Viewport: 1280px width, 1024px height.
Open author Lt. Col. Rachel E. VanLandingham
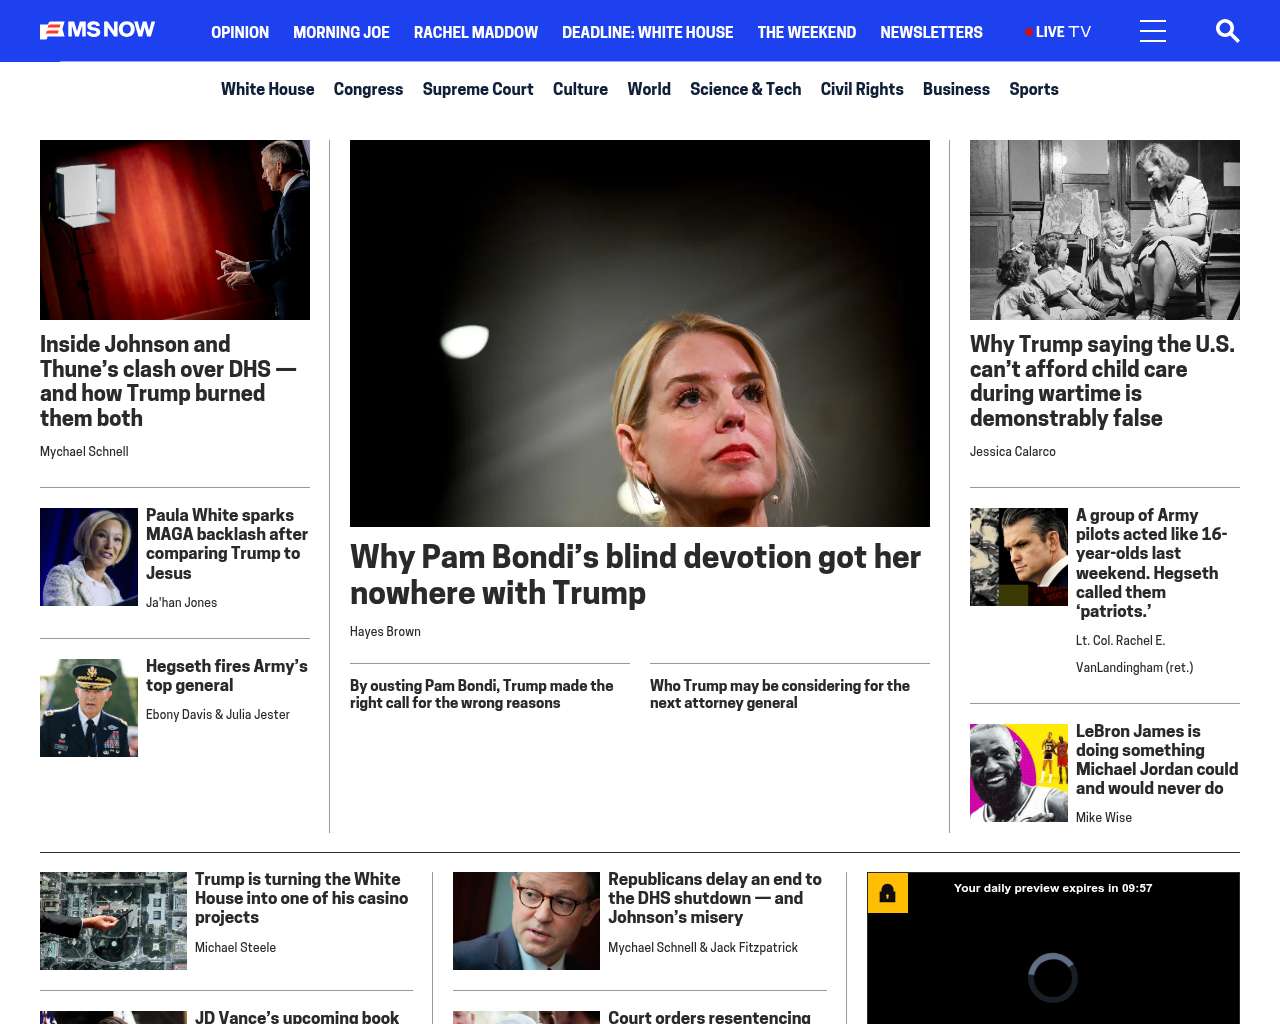pos(1135,654)
